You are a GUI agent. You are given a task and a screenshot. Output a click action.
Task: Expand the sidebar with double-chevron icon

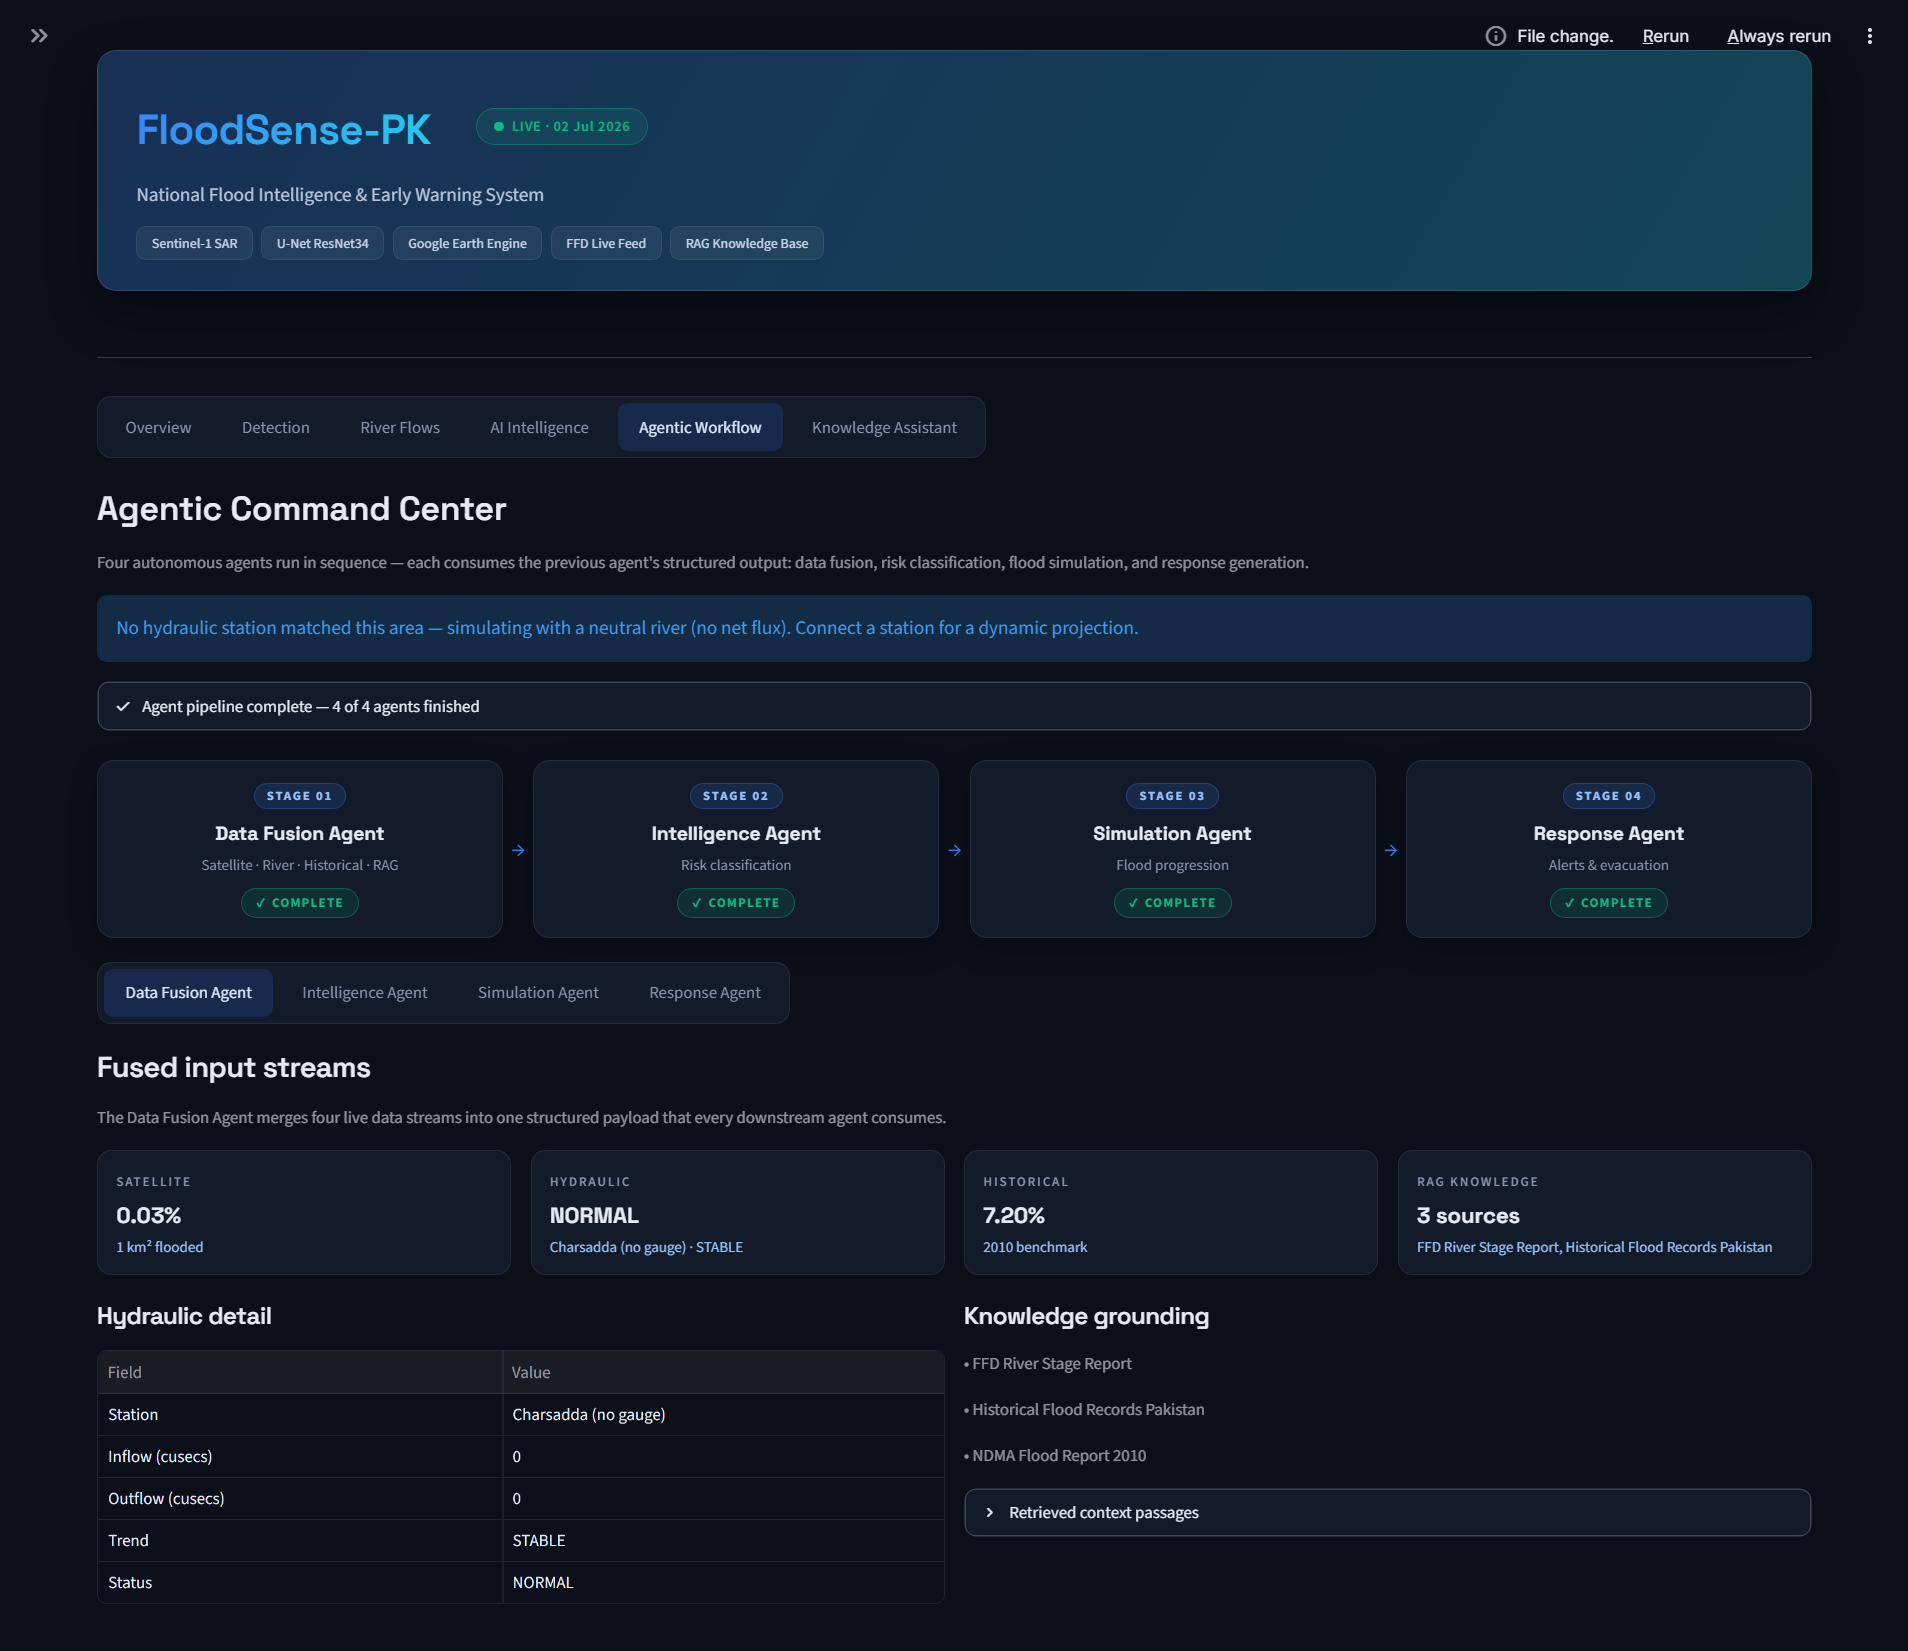pyautogui.click(x=39, y=36)
